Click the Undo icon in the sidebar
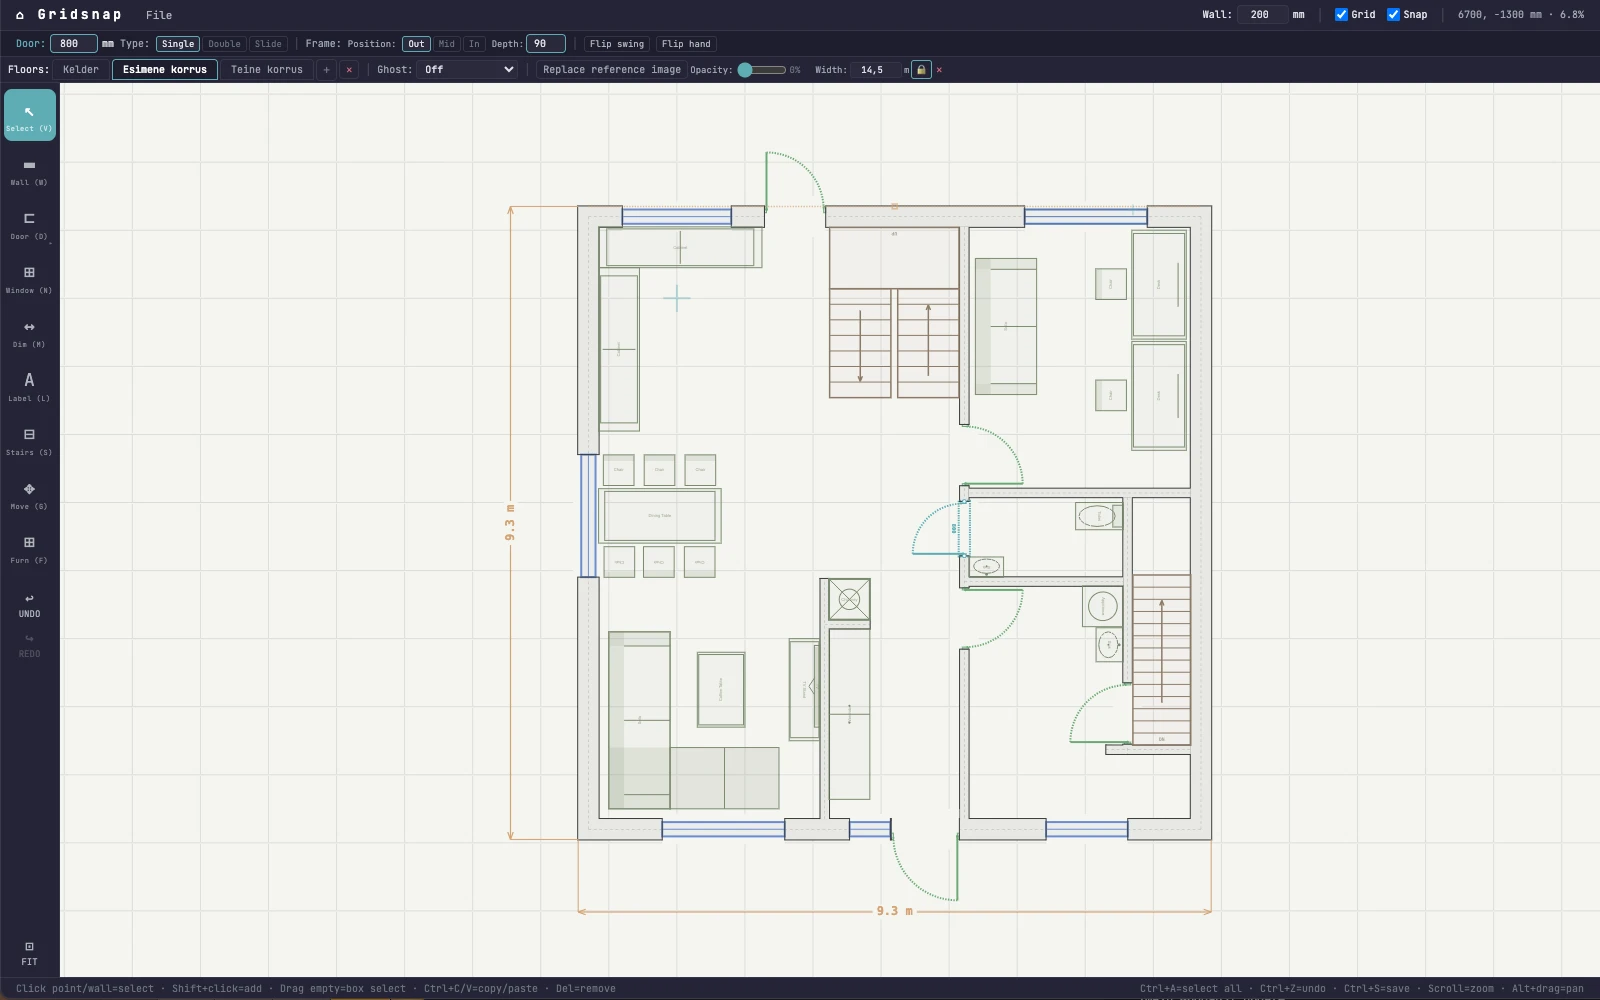The width and height of the screenshot is (1600, 1000). point(29,606)
